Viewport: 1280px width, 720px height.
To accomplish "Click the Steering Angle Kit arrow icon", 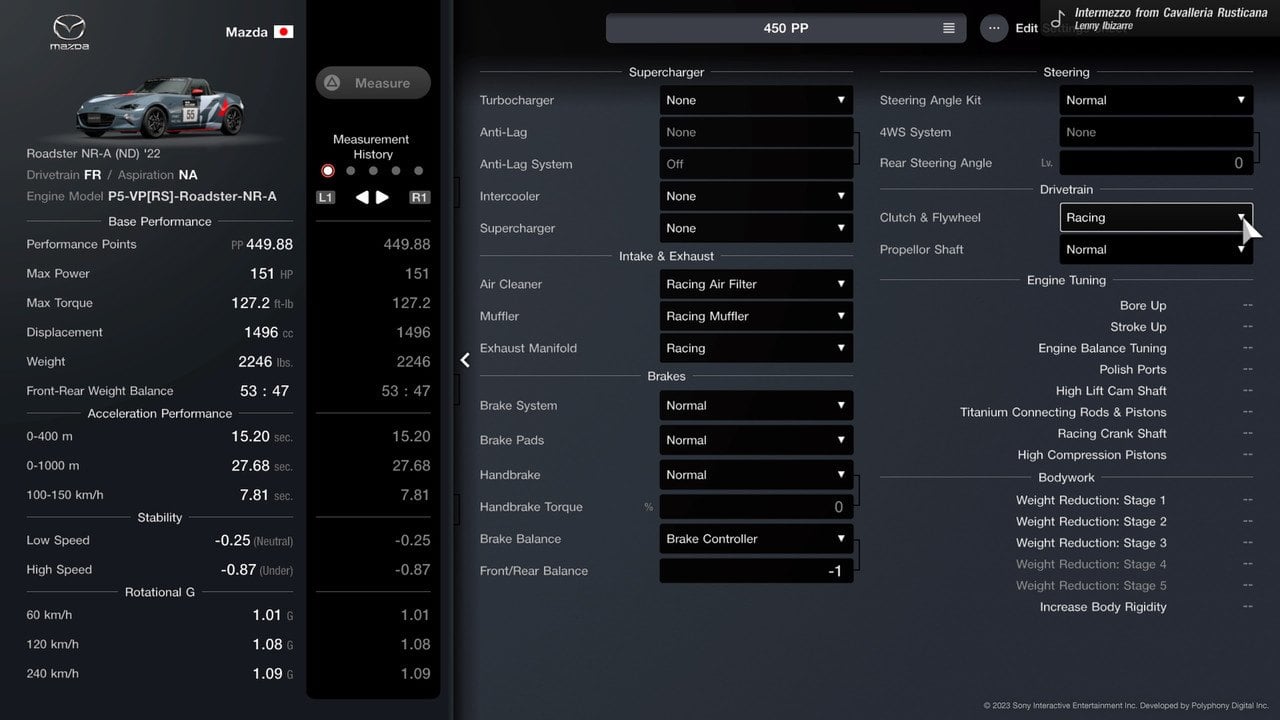I will click(1241, 100).
